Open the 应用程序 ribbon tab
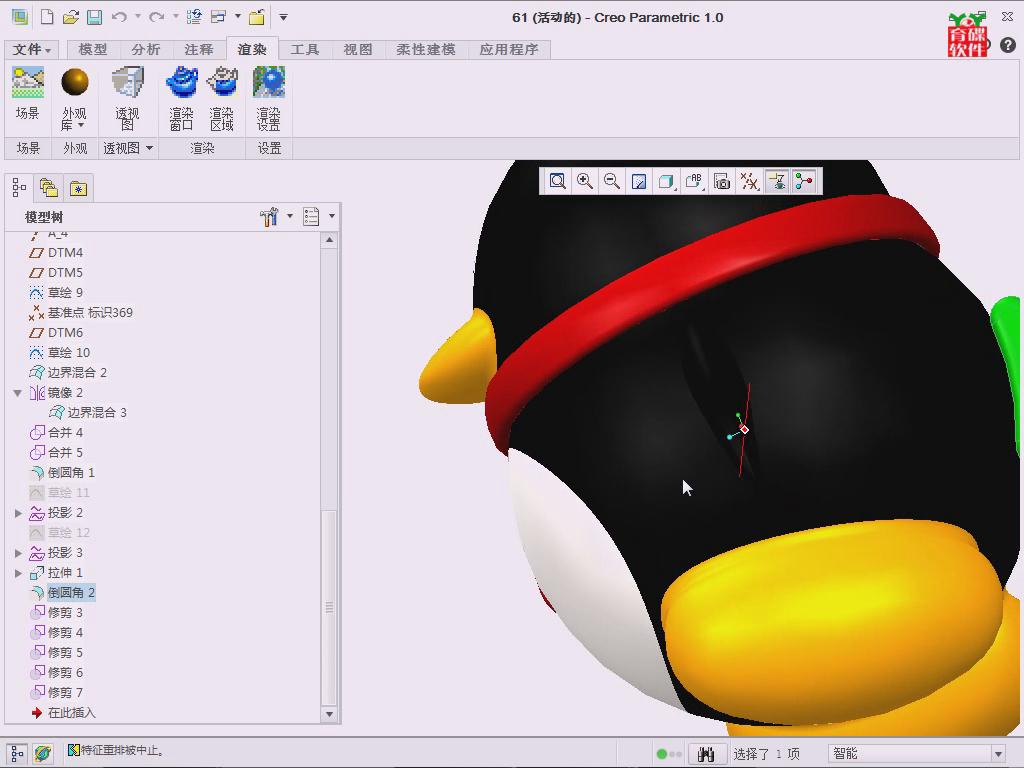Screen dimensions: 1024x768 pos(509,50)
